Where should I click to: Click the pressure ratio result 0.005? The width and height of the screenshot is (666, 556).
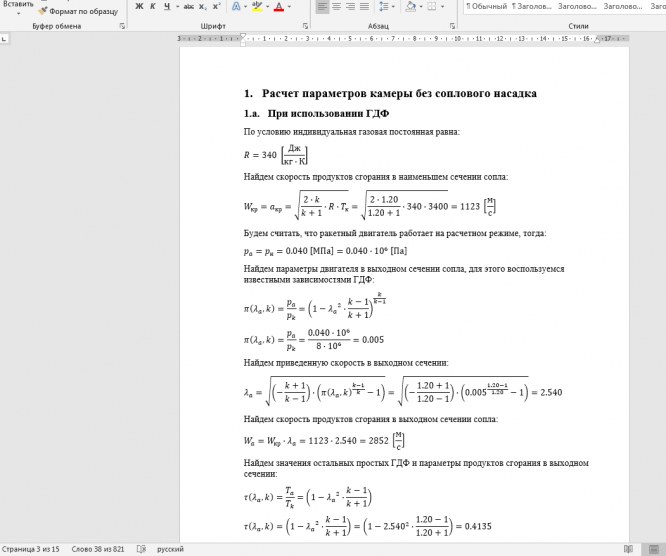373,340
